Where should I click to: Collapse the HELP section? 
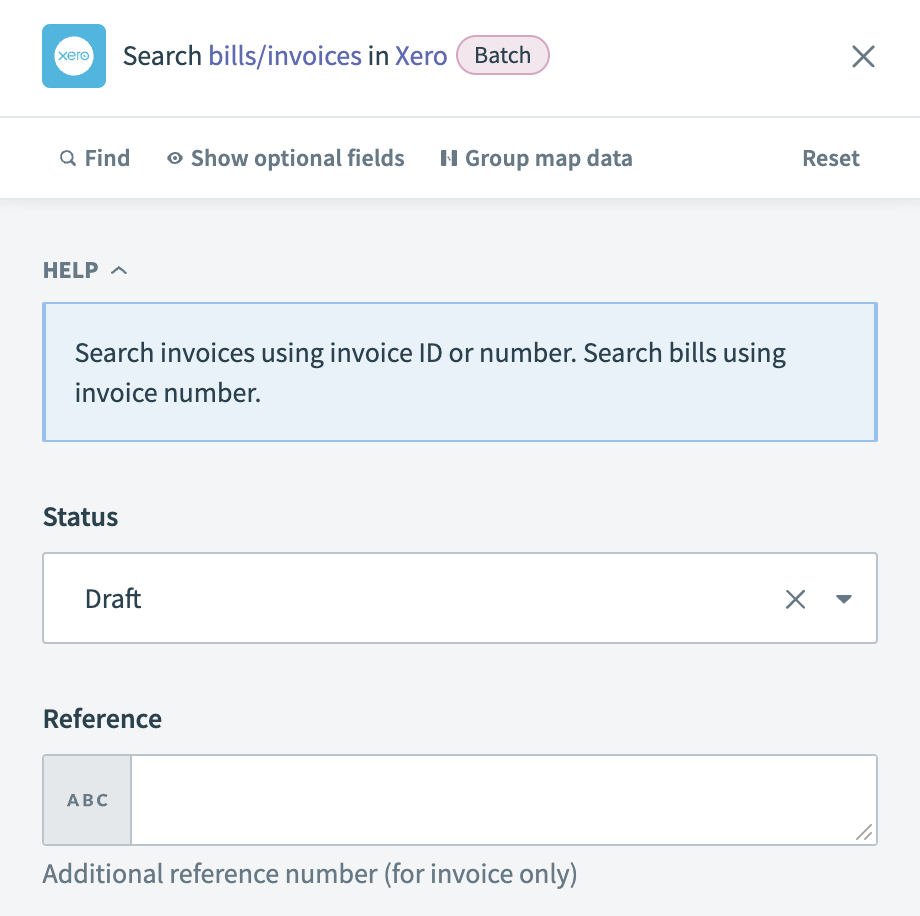coord(119,270)
